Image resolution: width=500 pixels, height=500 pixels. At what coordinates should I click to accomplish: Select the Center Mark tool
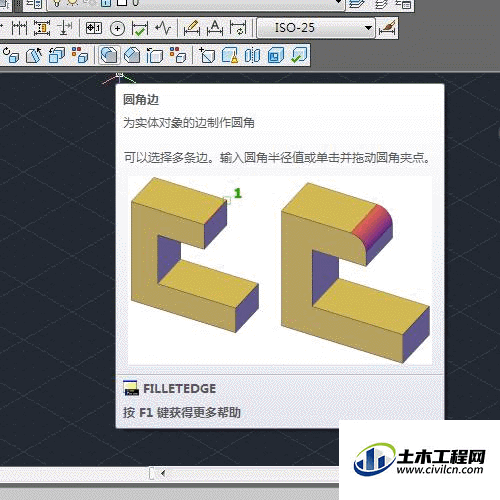[117, 28]
